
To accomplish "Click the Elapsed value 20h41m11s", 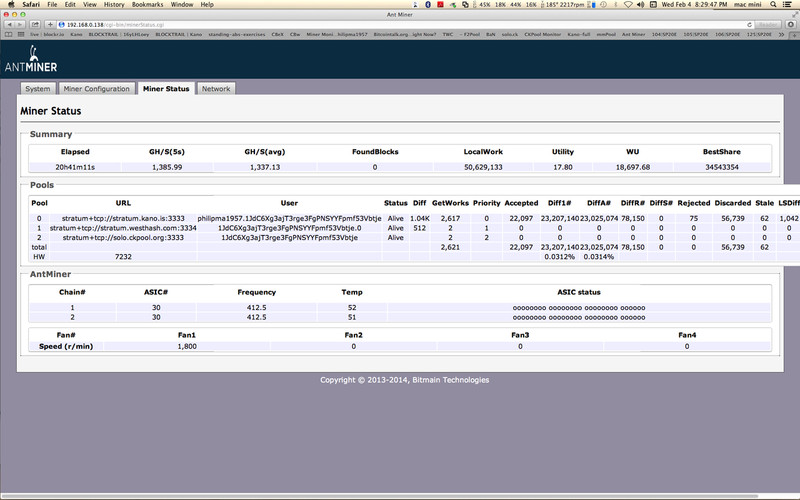I will click(x=75, y=167).
